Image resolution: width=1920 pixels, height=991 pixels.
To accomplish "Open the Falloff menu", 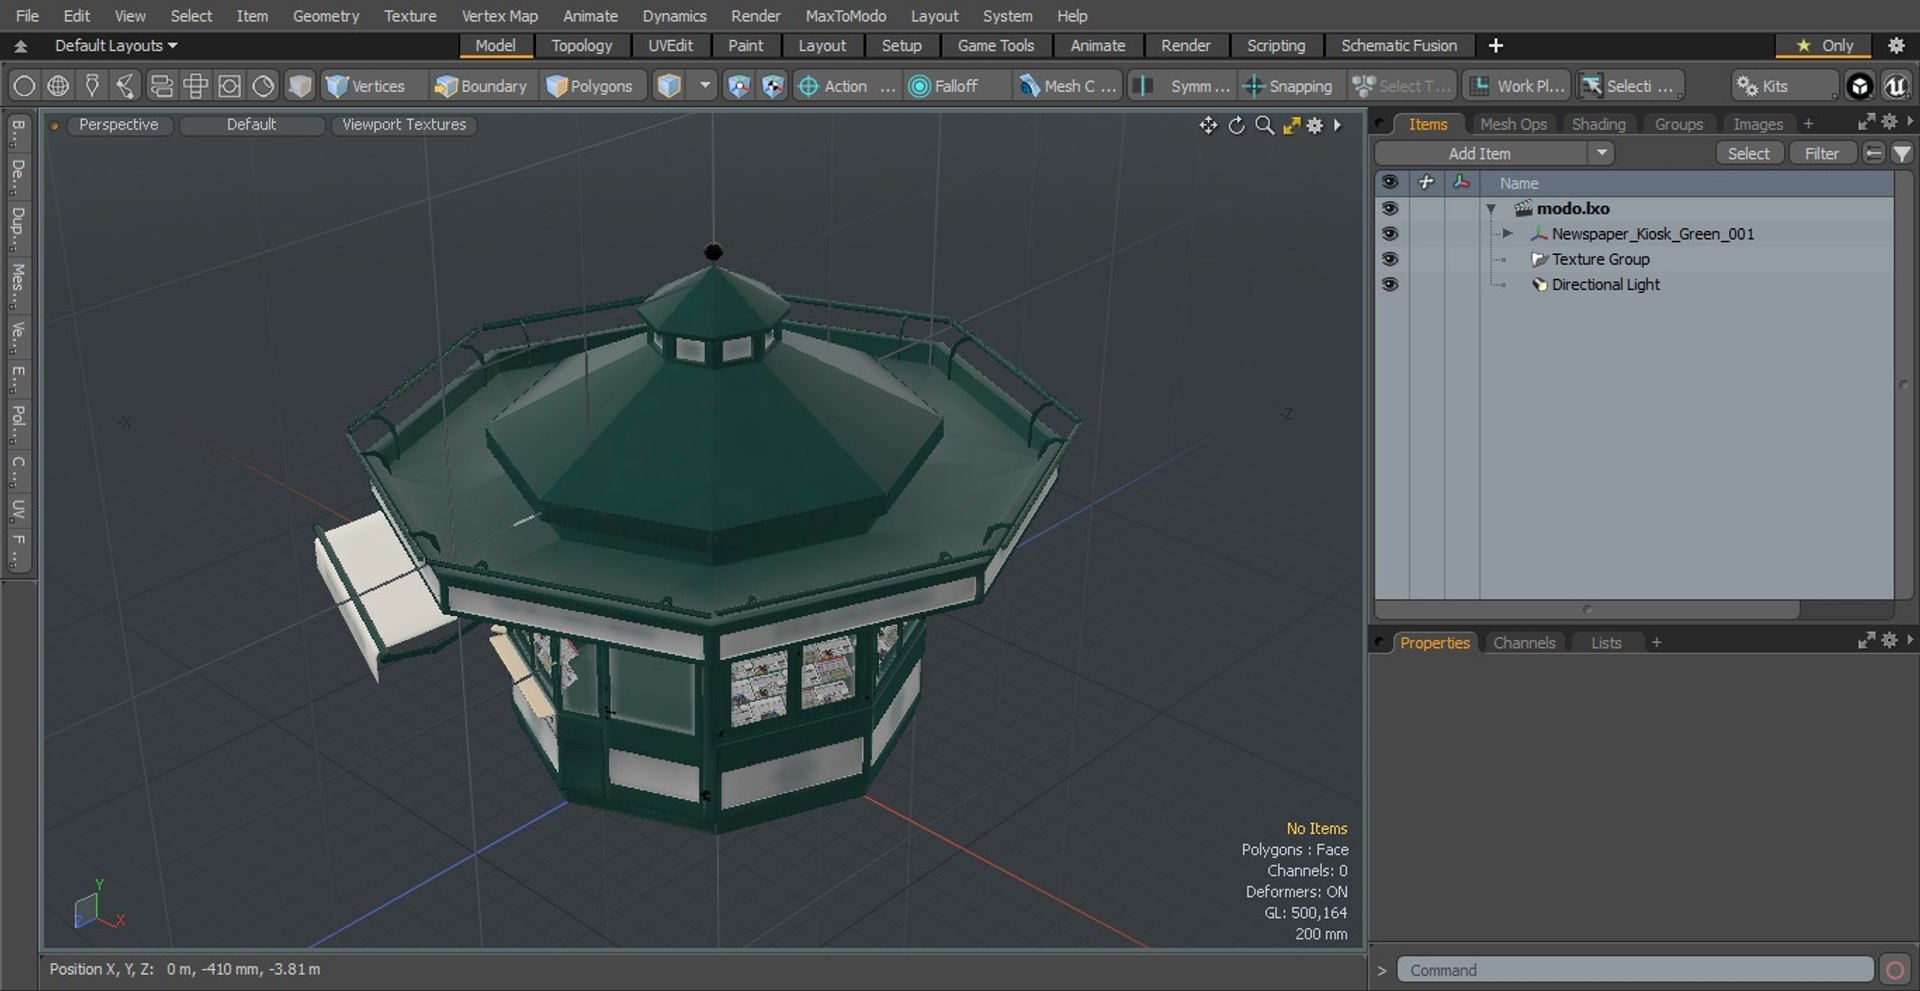I will [x=955, y=86].
